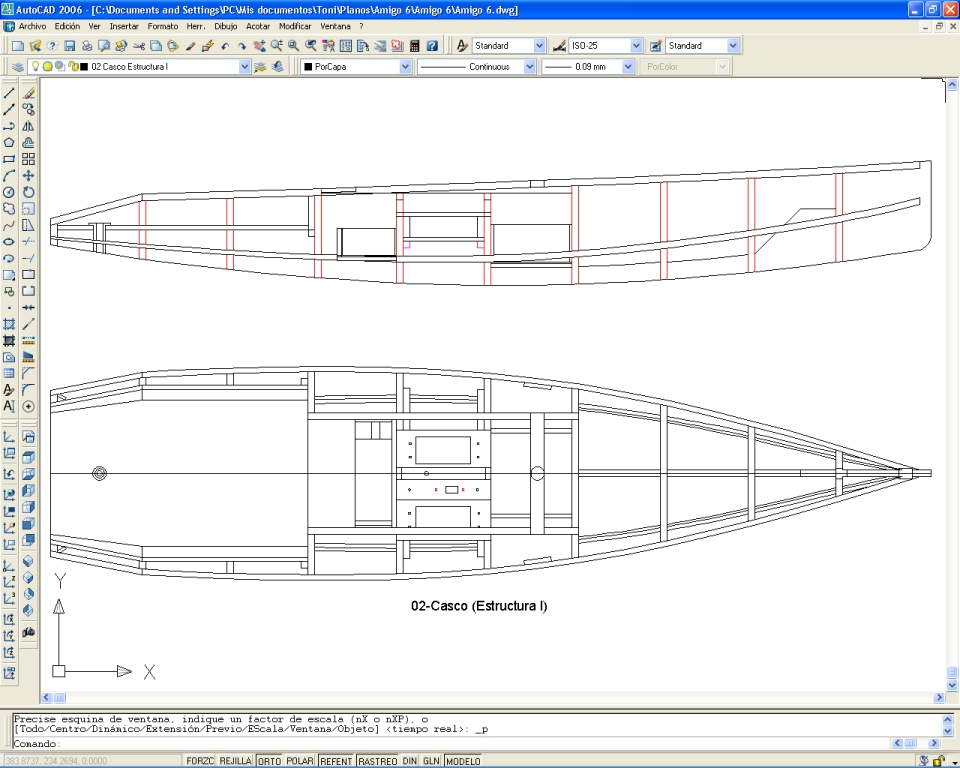960x768 pixels.
Task: Open the ISO-25 dimension style dropdown
Action: [x=636, y=46]
